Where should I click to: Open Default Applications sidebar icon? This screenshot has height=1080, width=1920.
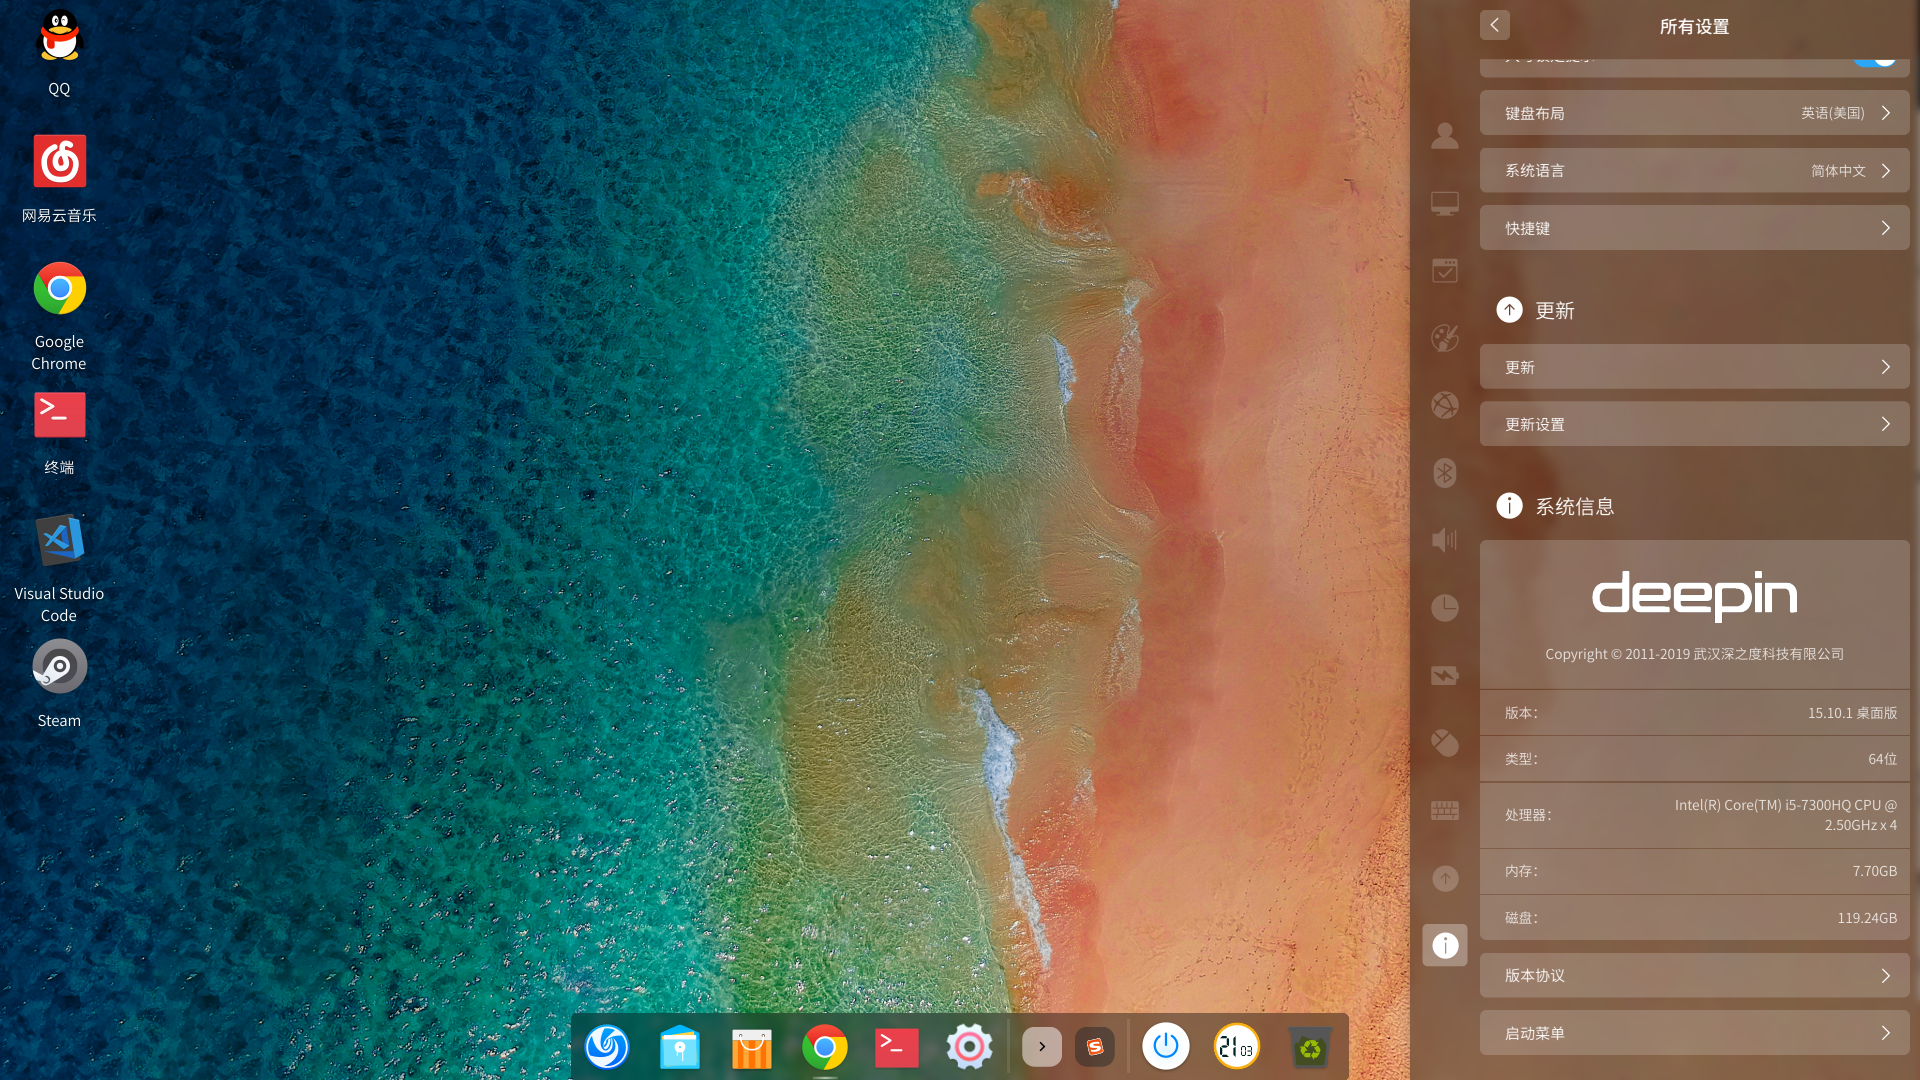(x=1444, y=270)
